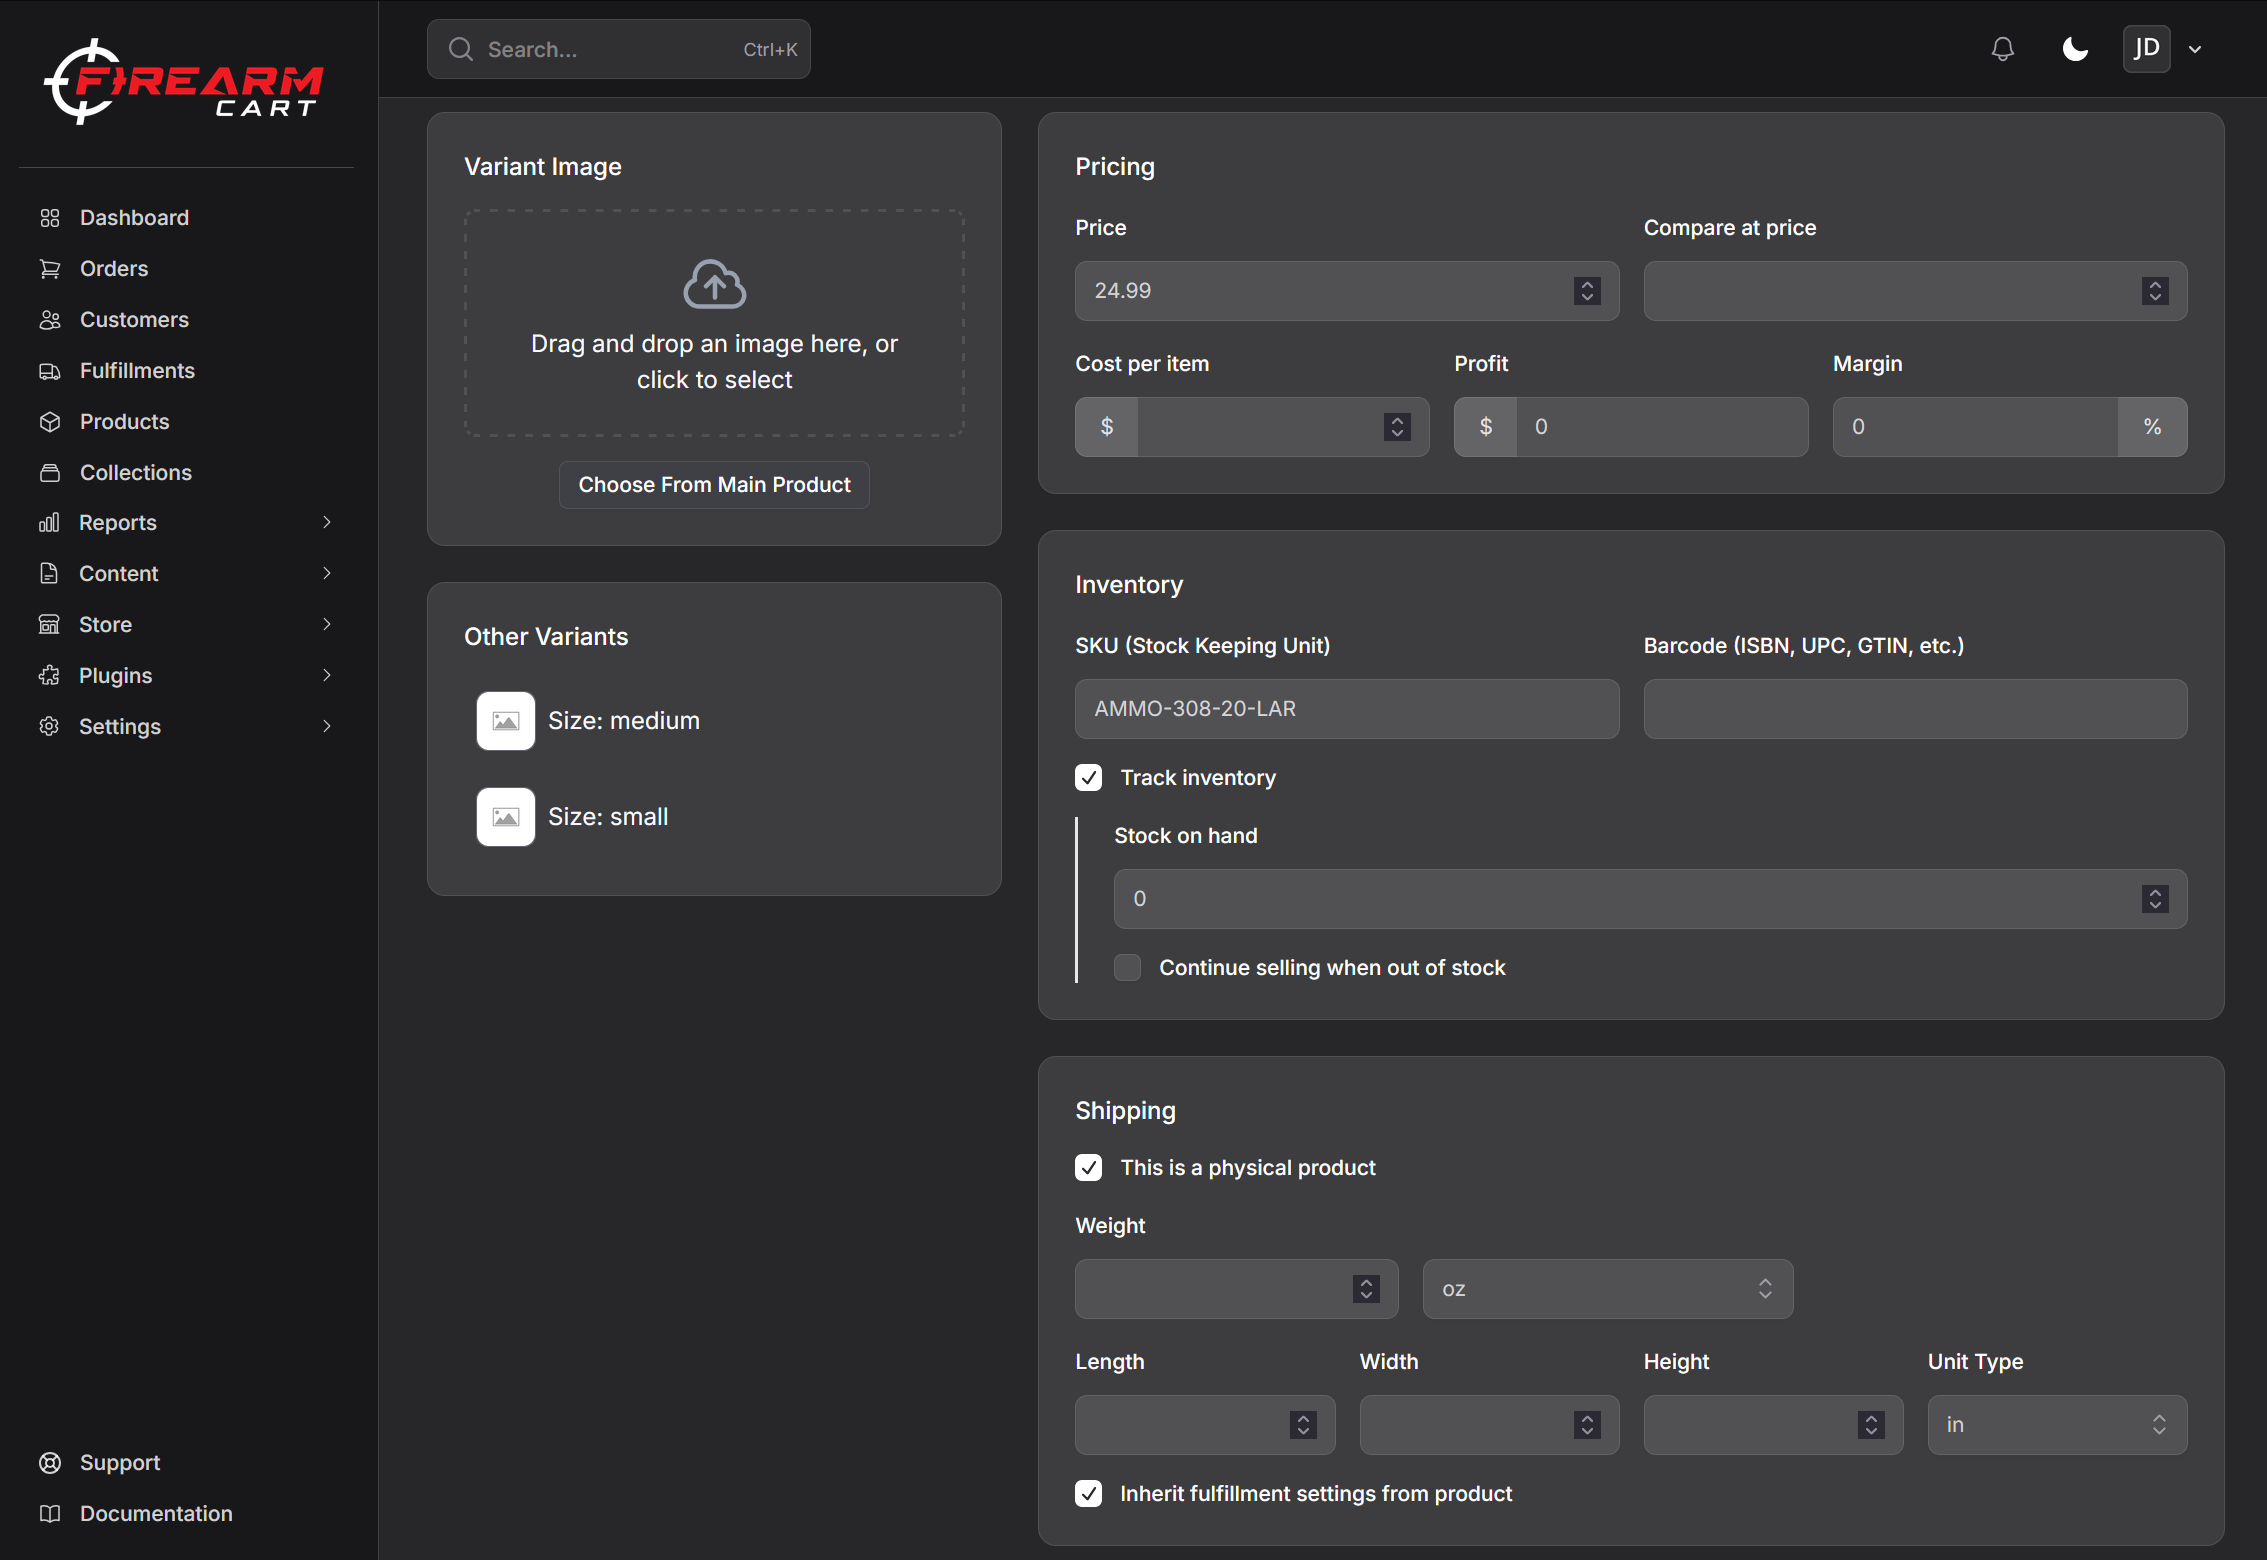
Task: Click the Firearm Cart logo
Action: pyautogui.click(x=184, y=82)
